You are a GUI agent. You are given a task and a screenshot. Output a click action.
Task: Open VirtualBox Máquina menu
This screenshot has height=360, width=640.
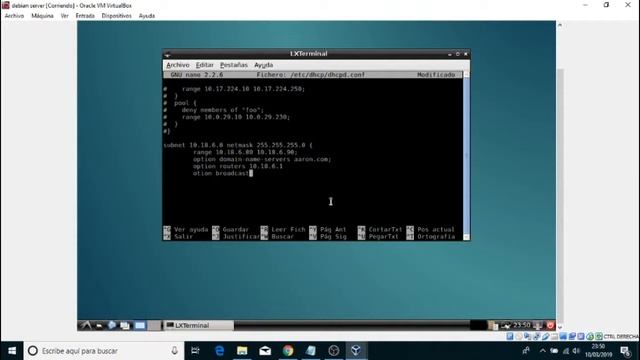point(42,16)
